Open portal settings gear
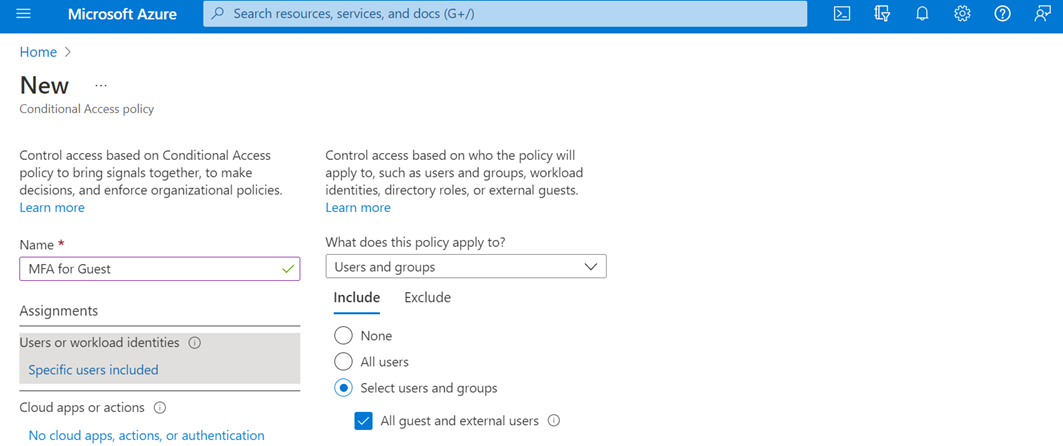This screenshot has height=446, width=1063. point(962,14)
